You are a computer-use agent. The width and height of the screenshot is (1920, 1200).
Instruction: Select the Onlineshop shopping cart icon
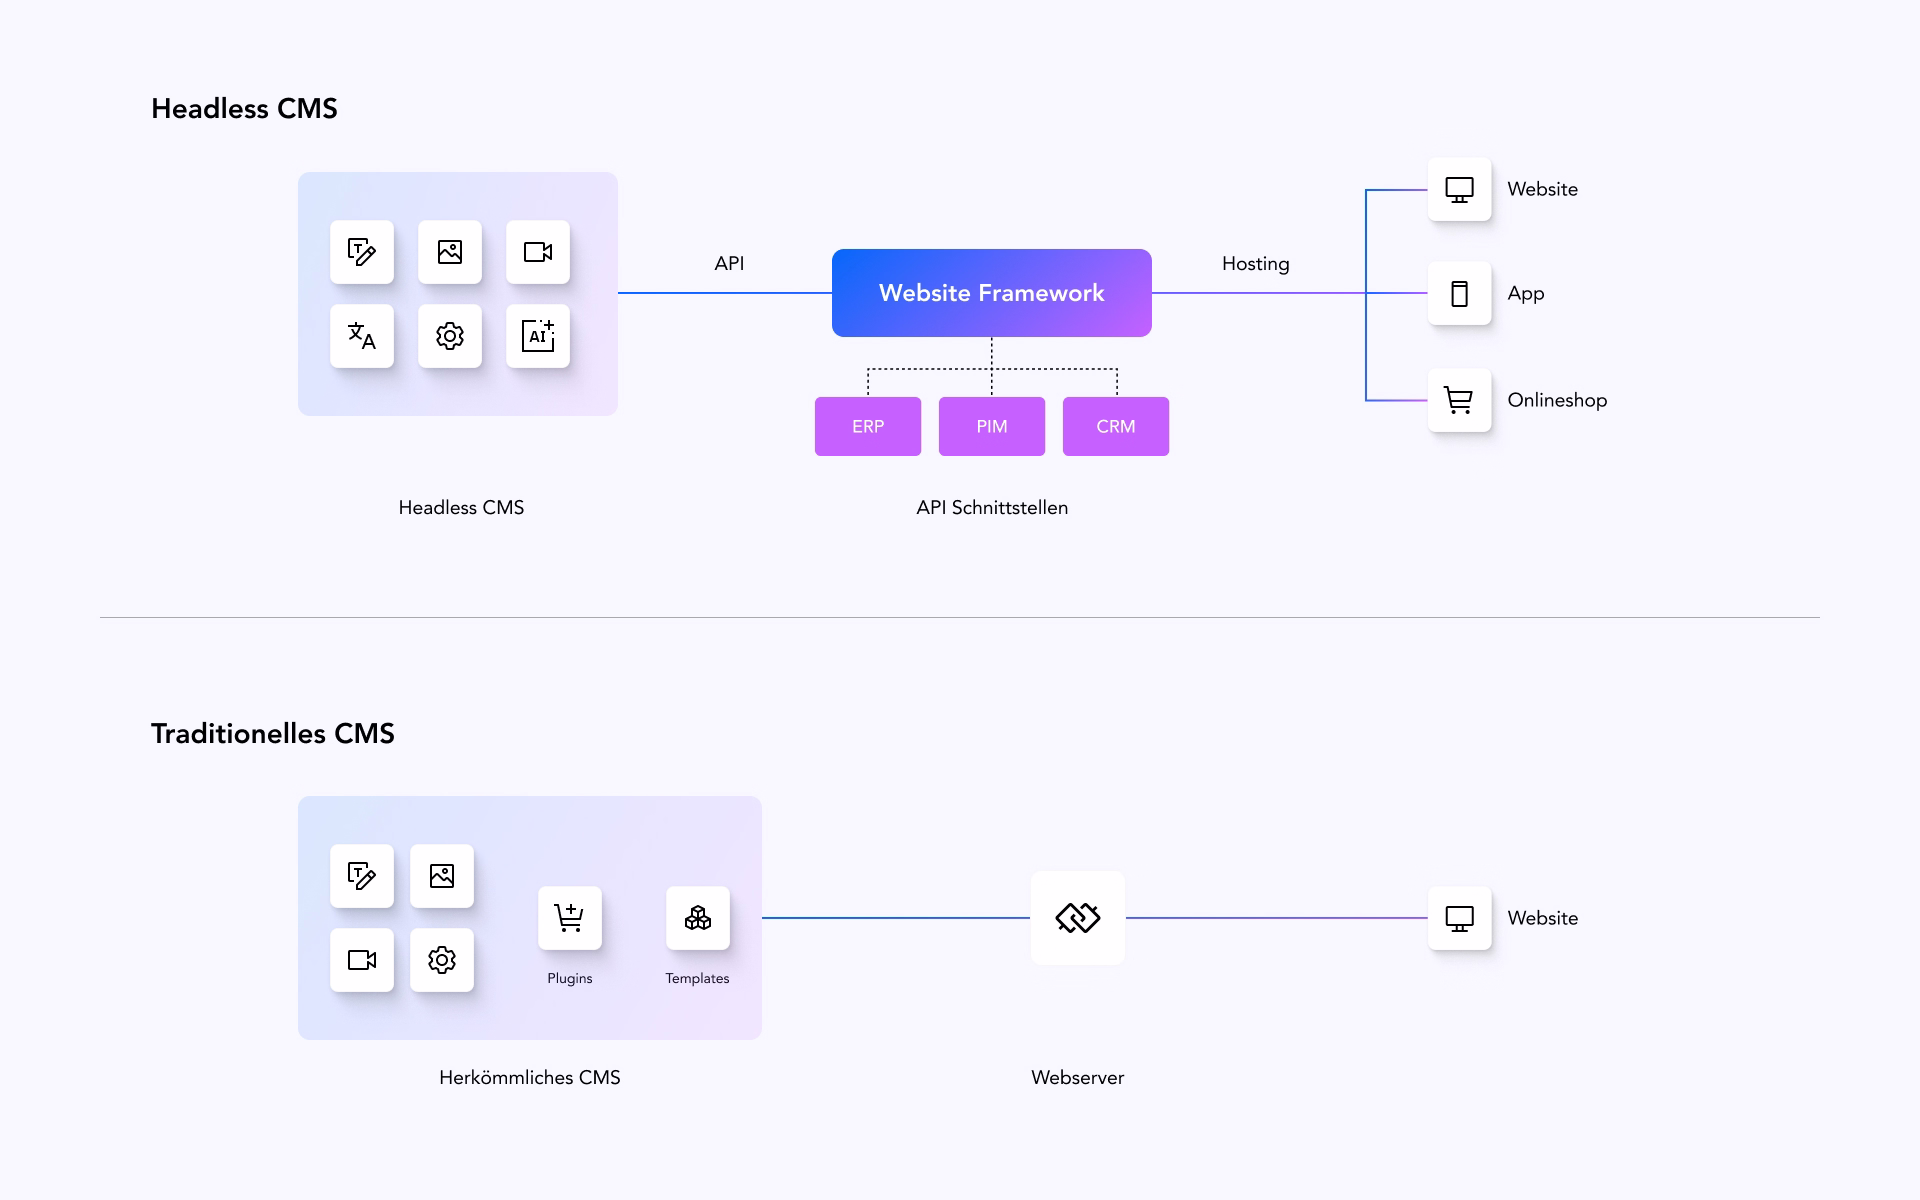point(1459,400)
